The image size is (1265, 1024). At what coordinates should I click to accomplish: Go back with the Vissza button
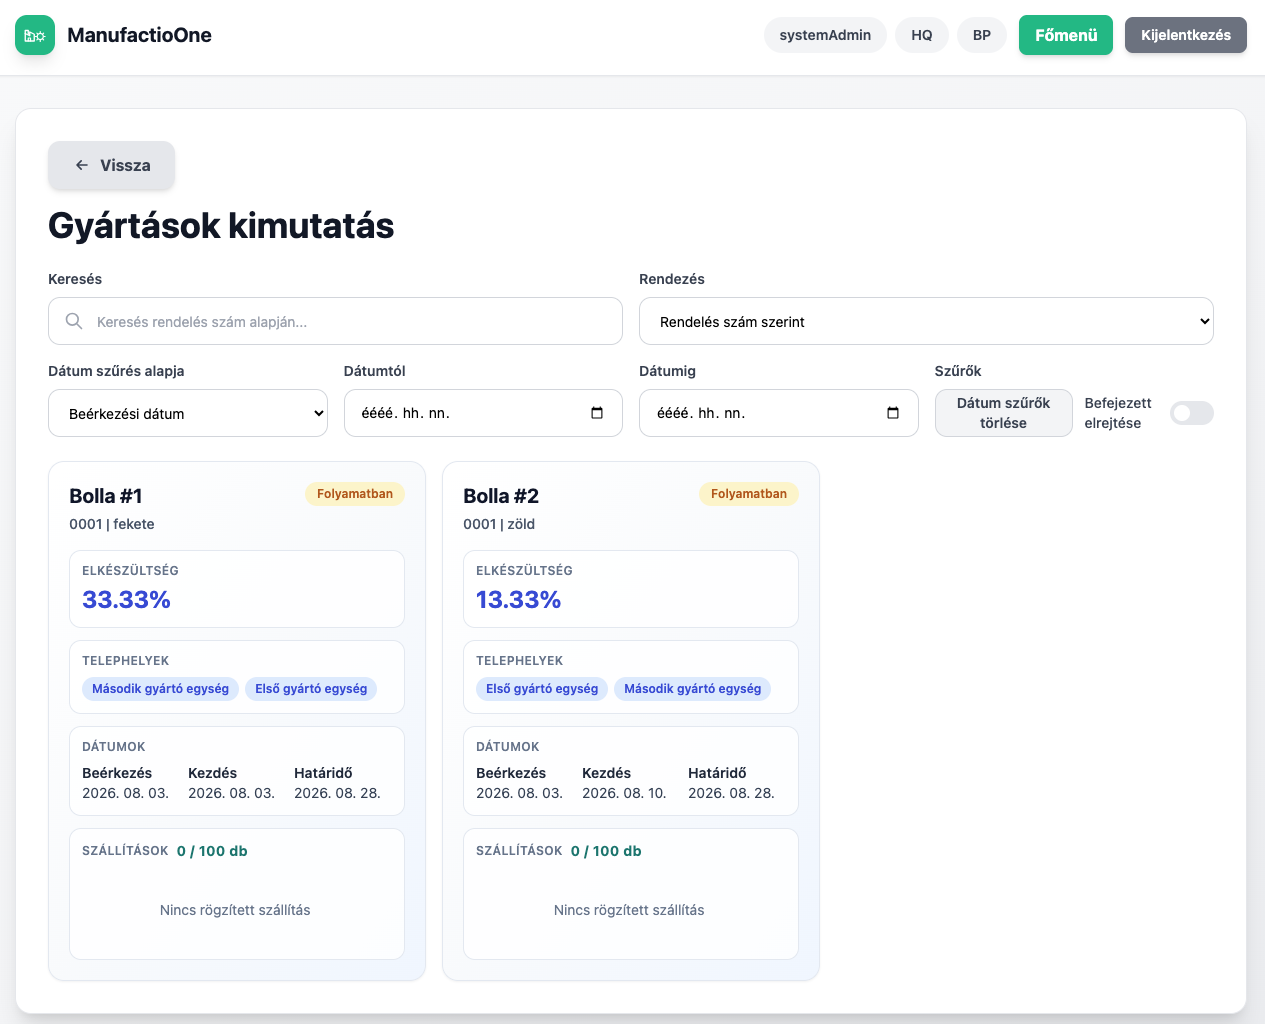[112, 166]
